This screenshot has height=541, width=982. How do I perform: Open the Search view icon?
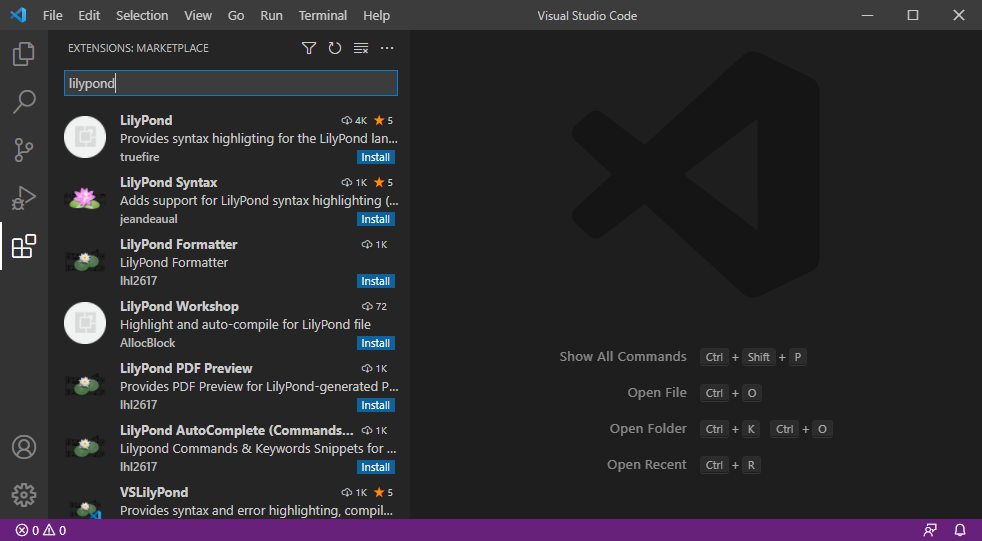[x=24, y=102]
